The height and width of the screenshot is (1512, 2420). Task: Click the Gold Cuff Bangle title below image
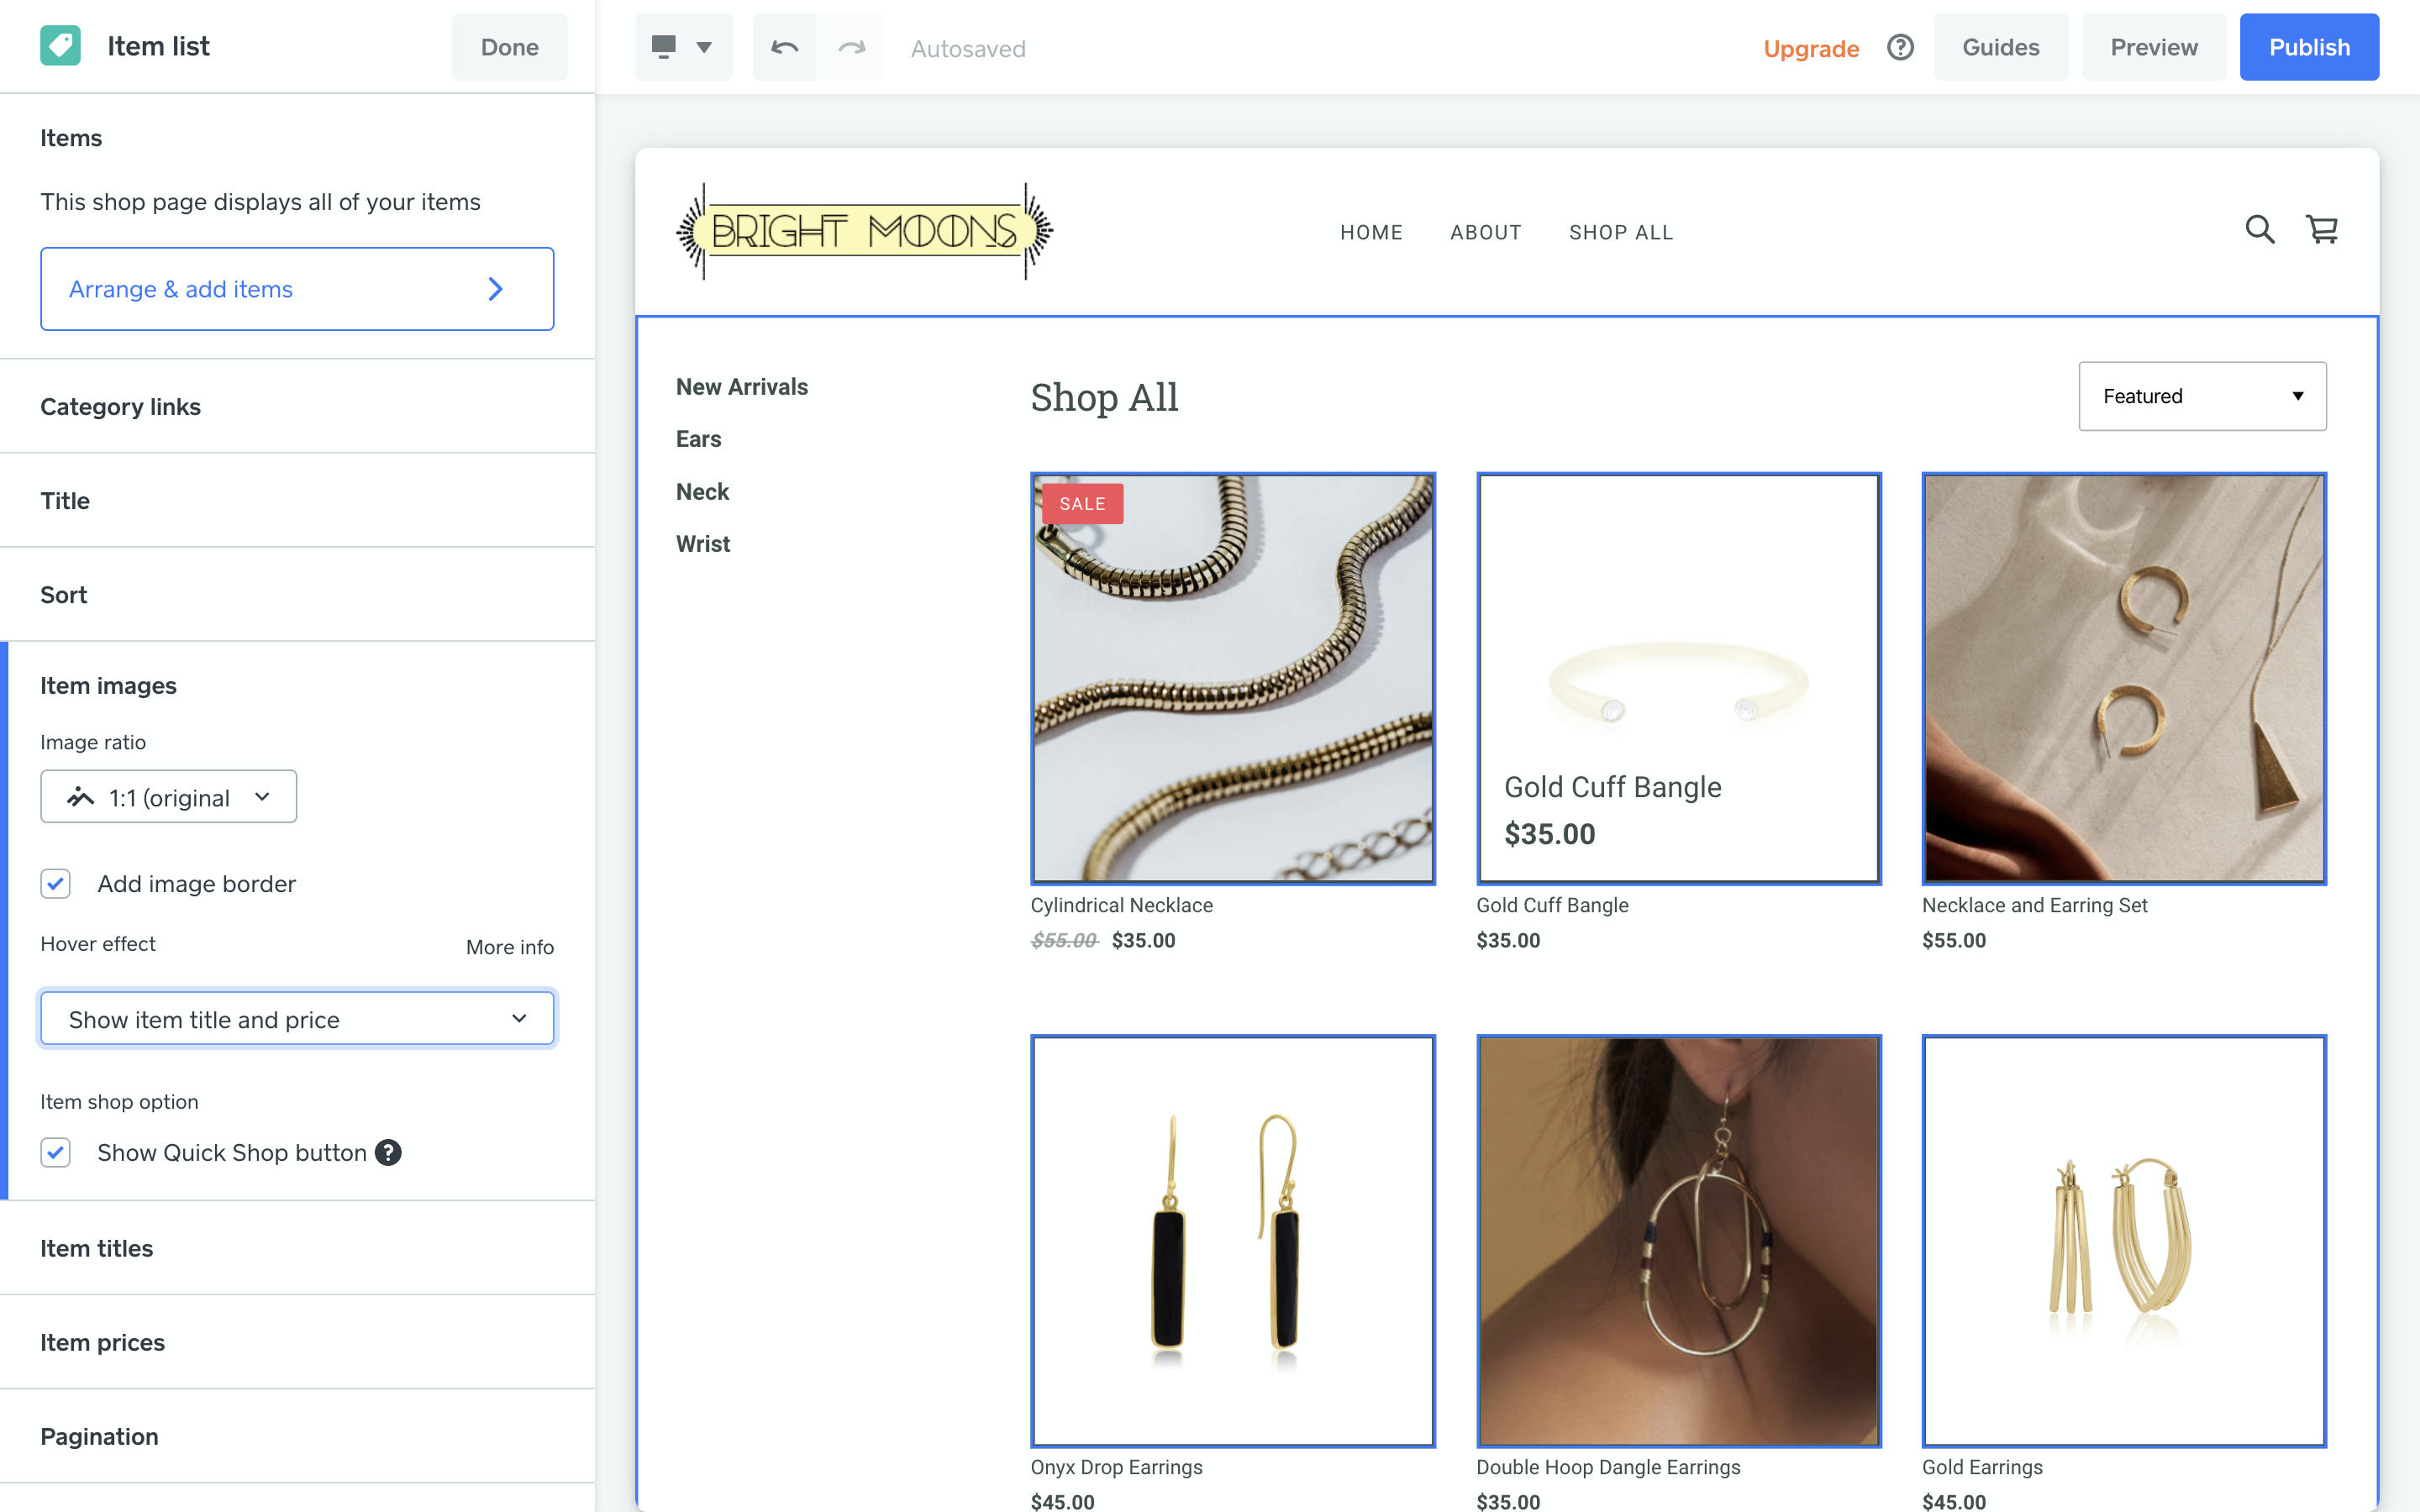pyautogui.click(x=1552, y=905)
